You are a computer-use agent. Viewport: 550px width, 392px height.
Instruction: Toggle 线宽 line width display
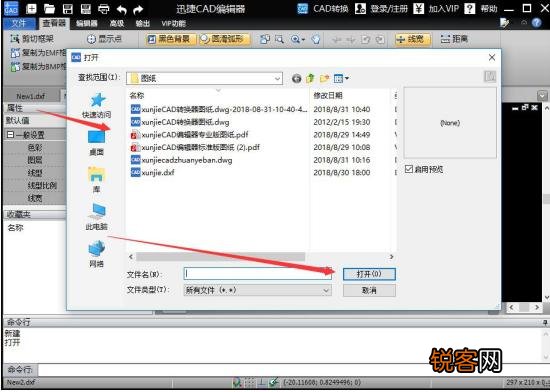tap(412, 39)
